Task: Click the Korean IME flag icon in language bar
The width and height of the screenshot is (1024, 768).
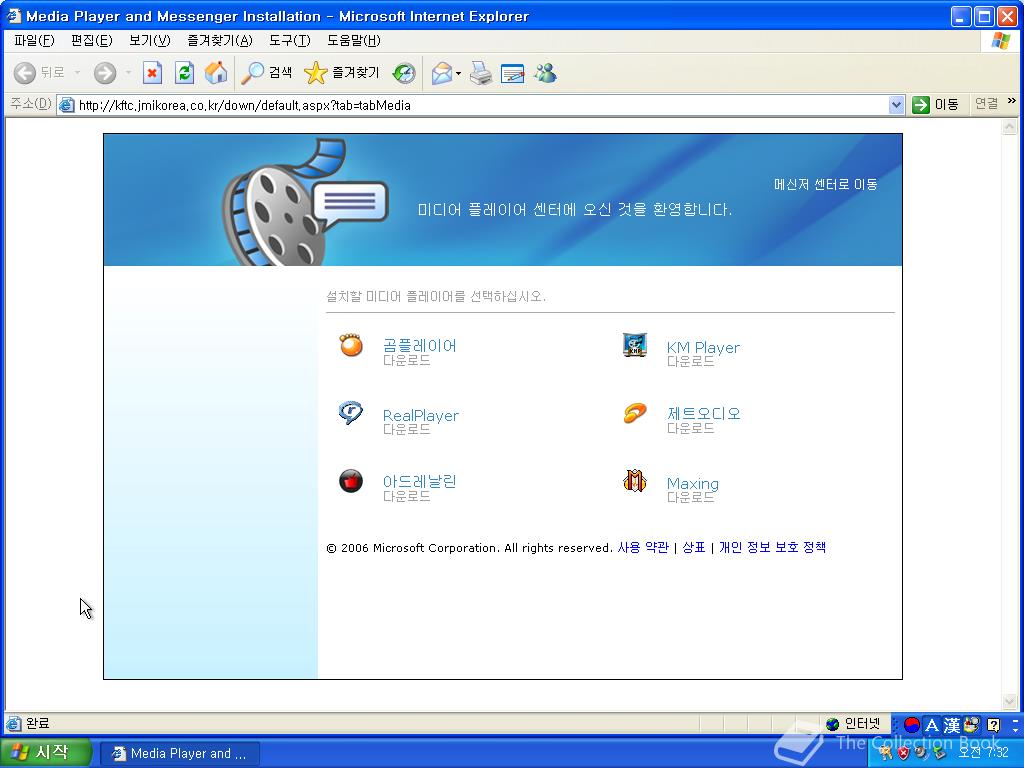Action: click(912, 724)
